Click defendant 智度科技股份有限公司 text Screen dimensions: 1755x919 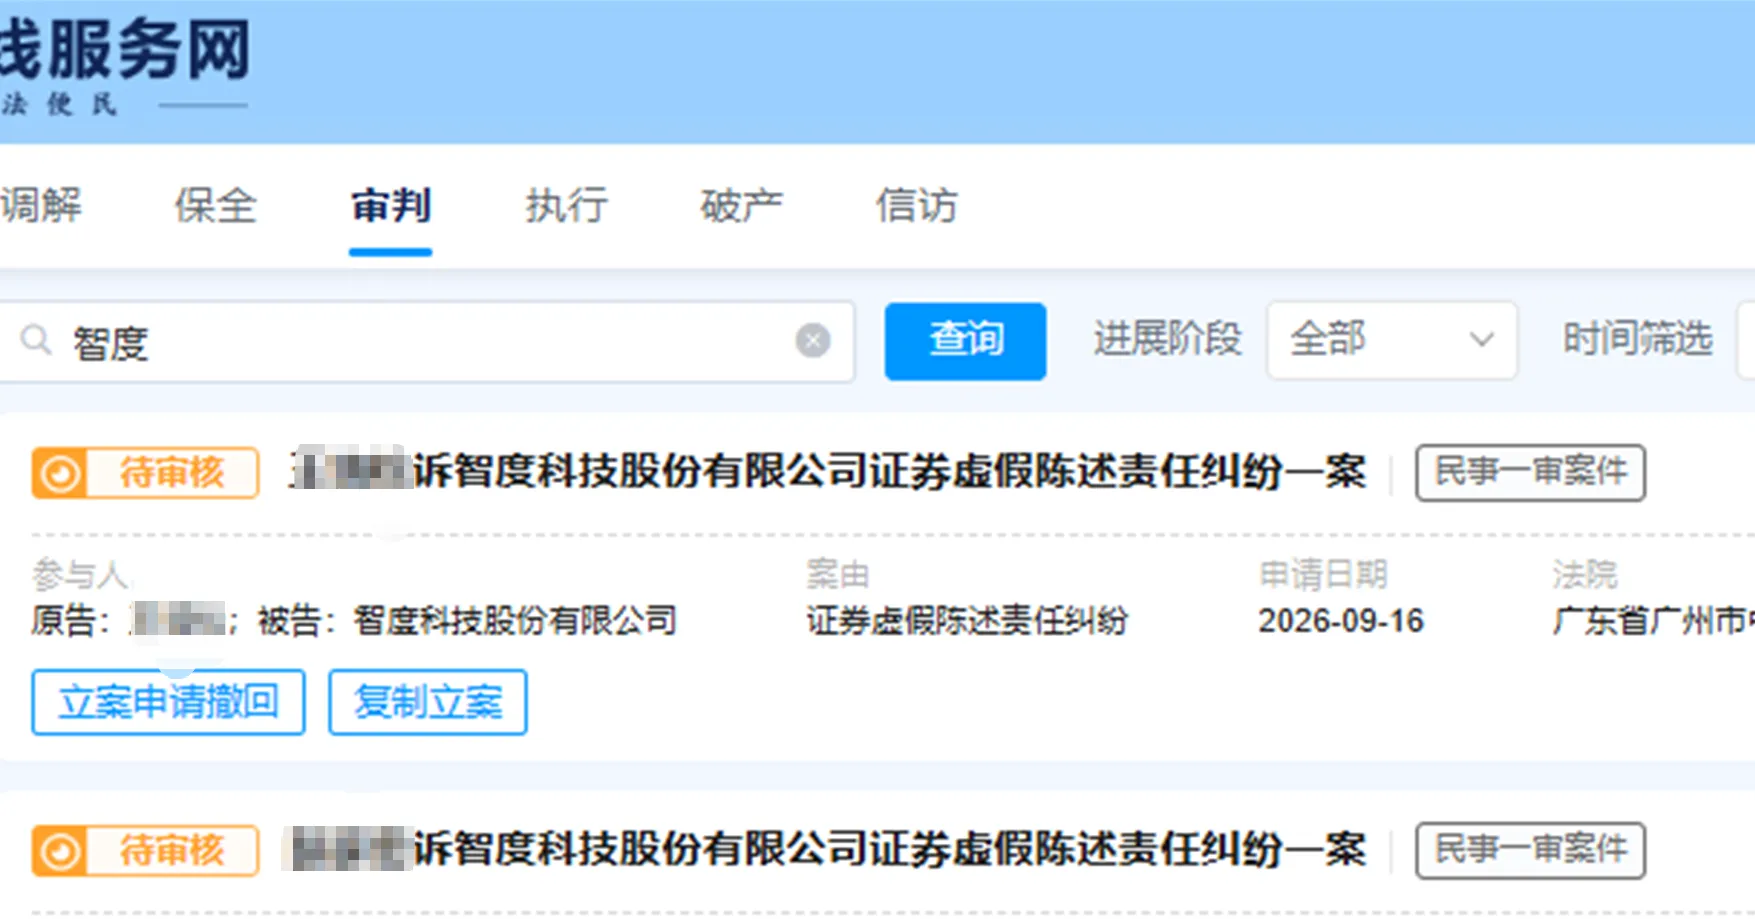coord(515,620)
